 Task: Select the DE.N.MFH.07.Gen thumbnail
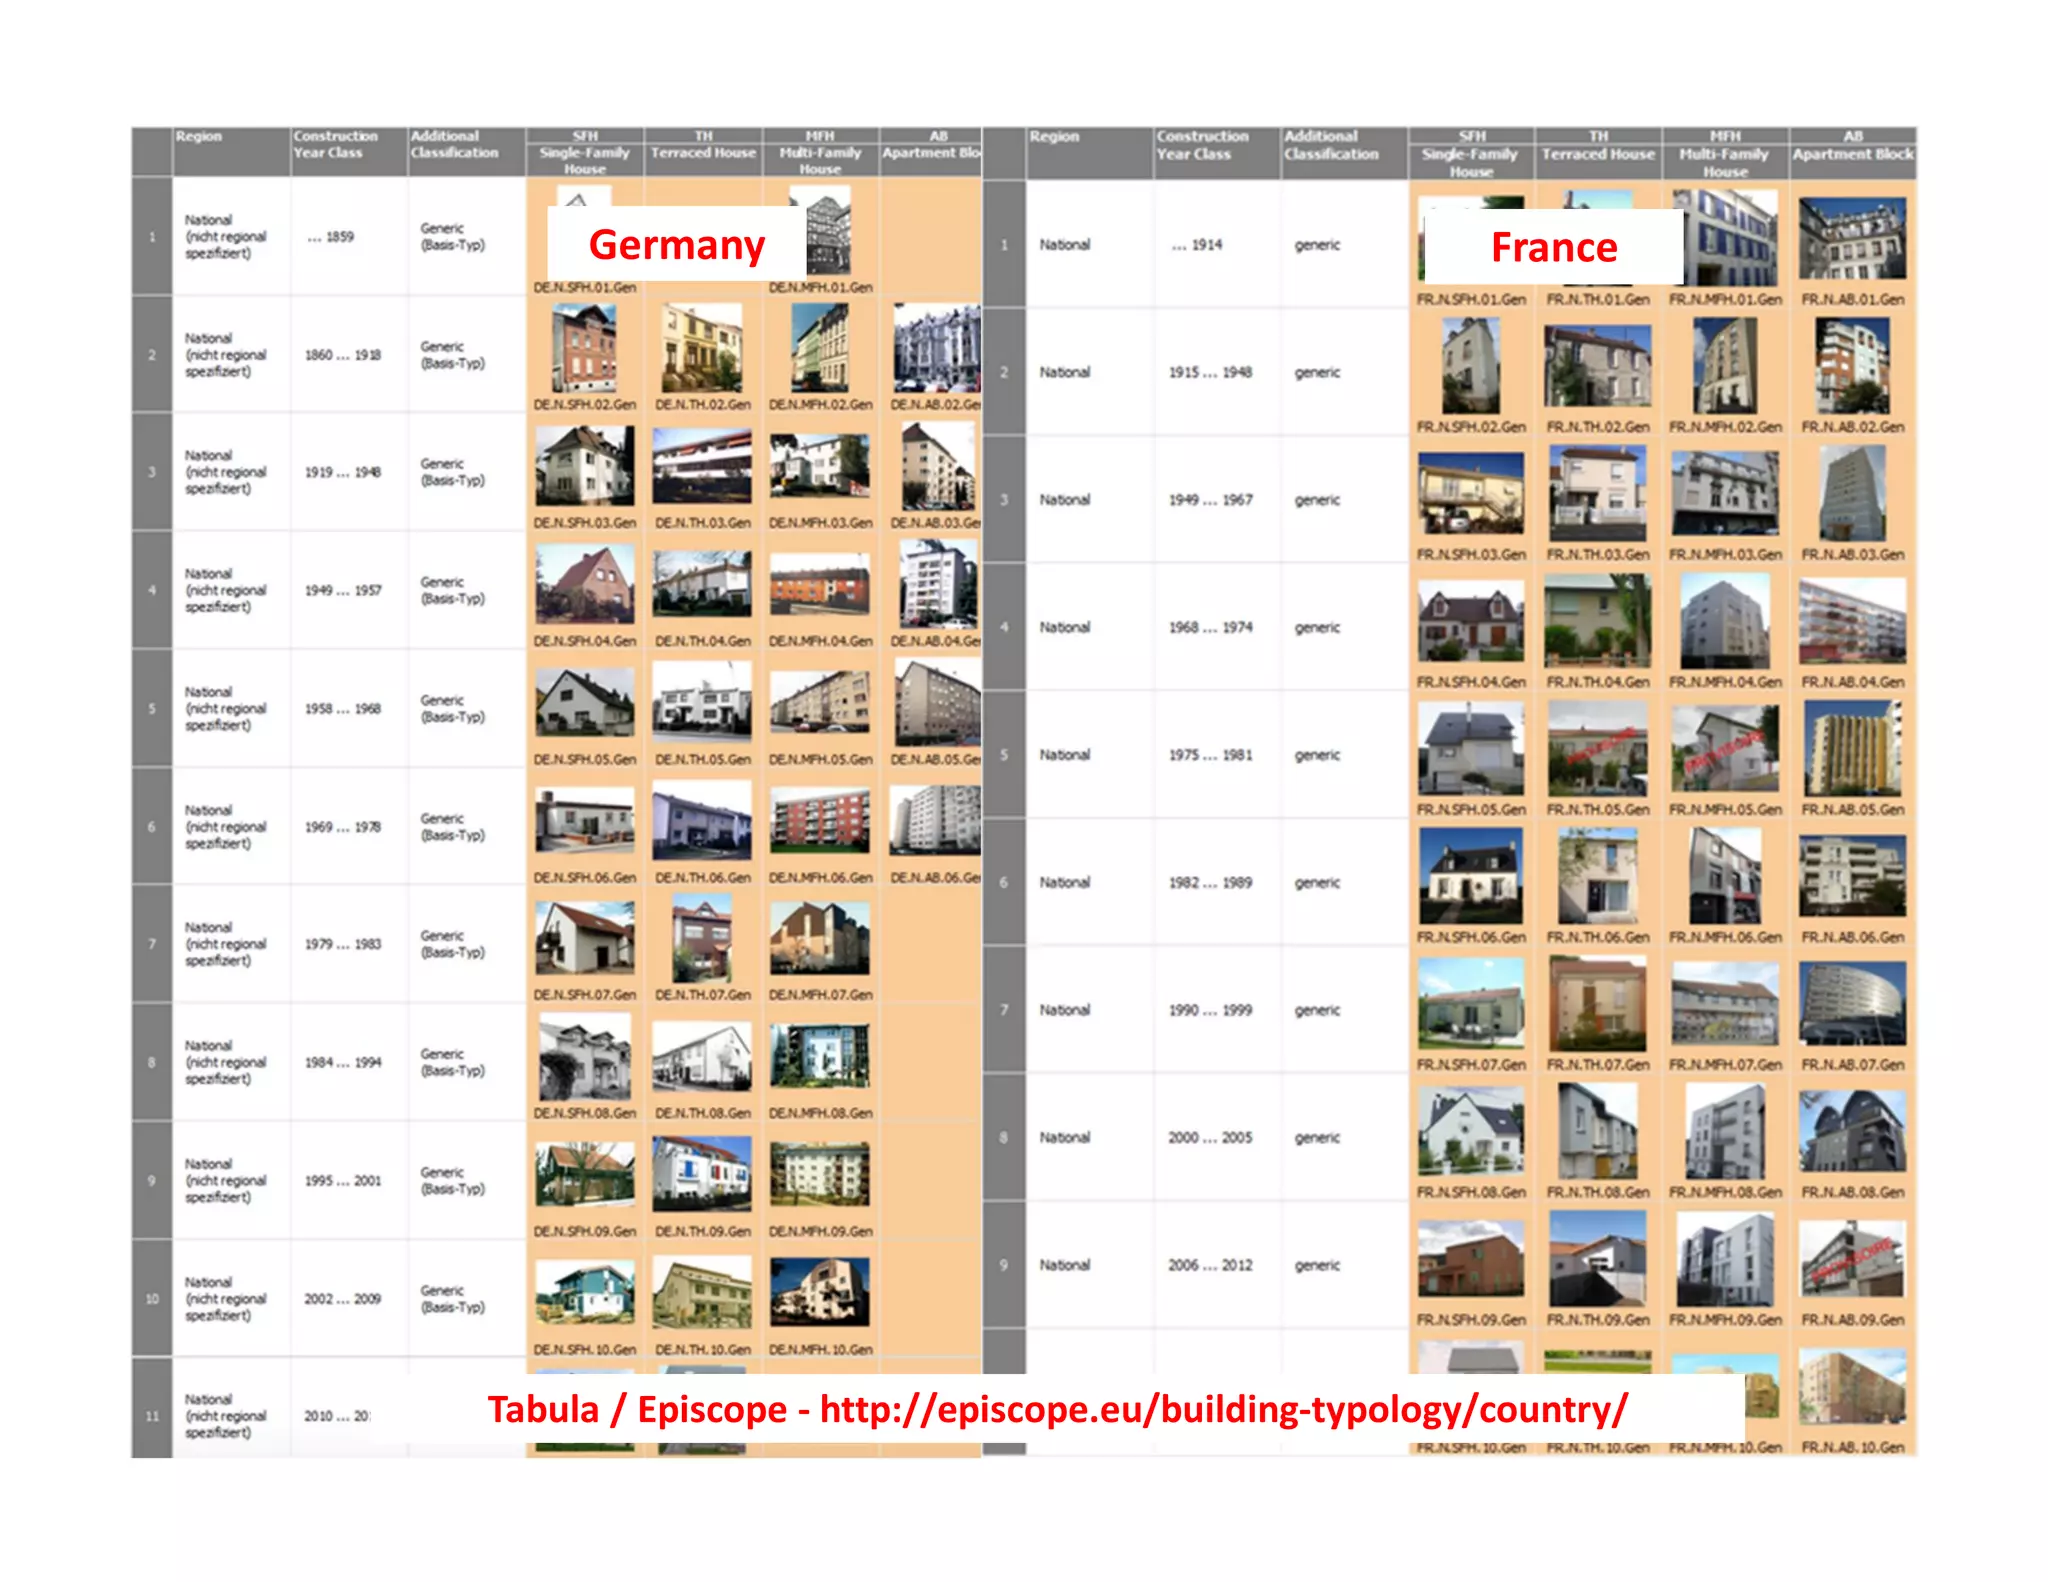tap(820, 938)
